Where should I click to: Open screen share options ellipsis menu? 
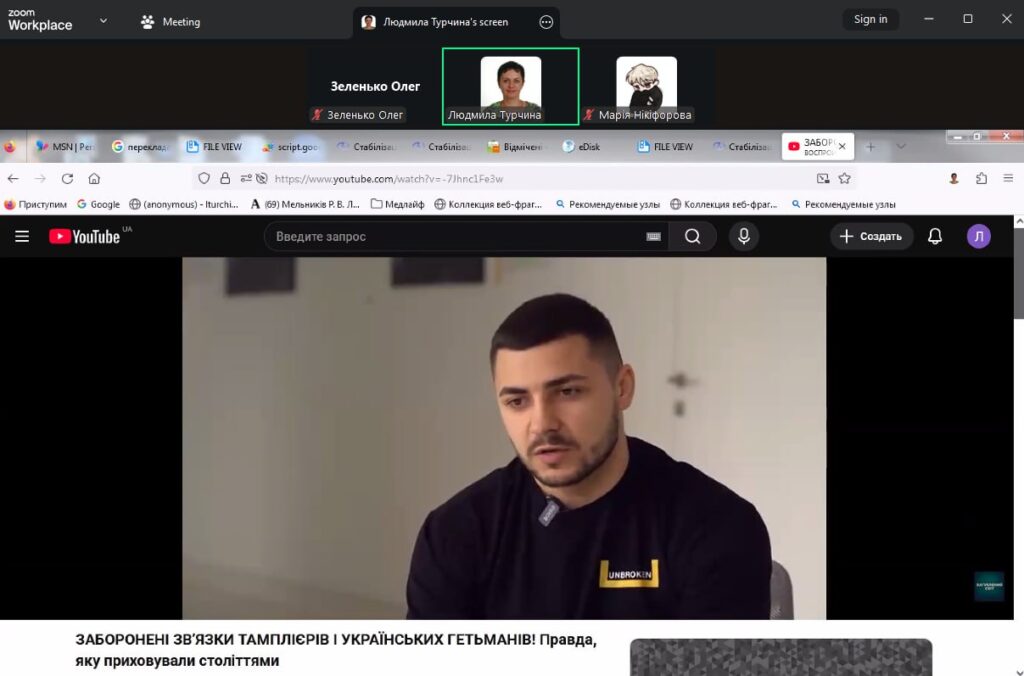[546, 22]
